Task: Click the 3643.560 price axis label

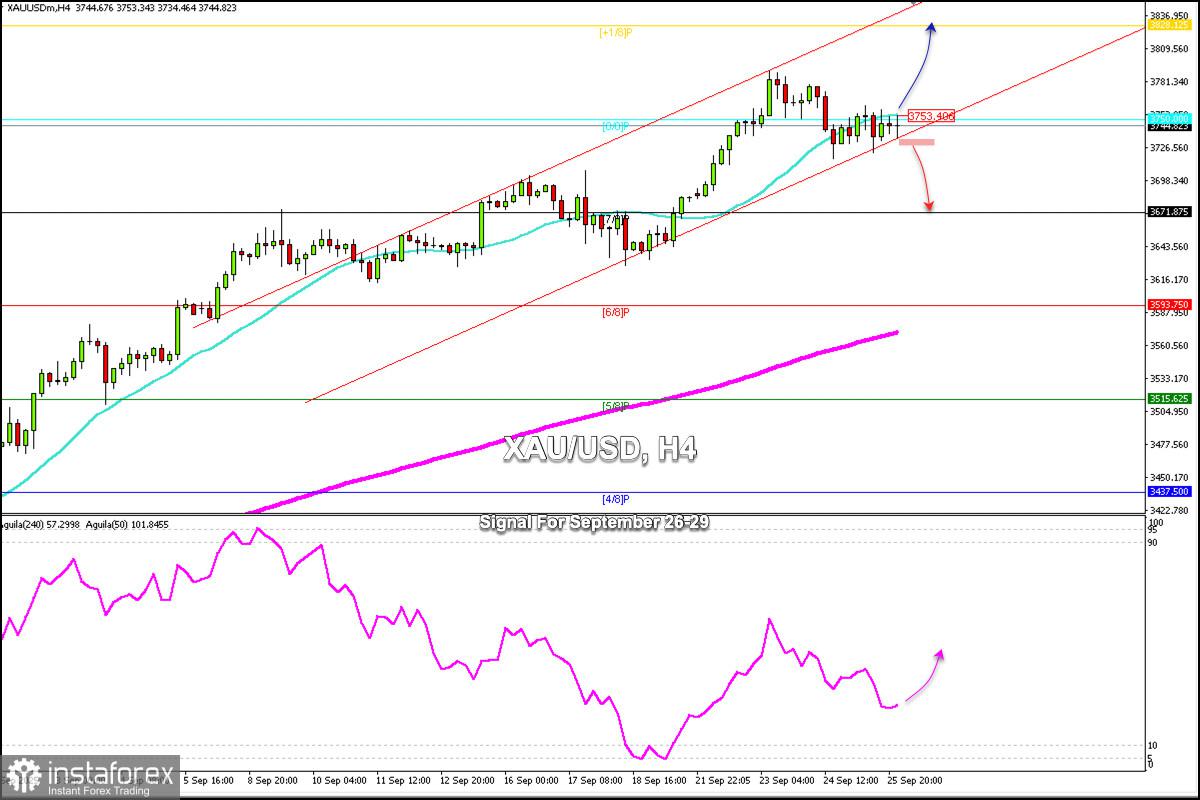Action: tap(1170, 246)
